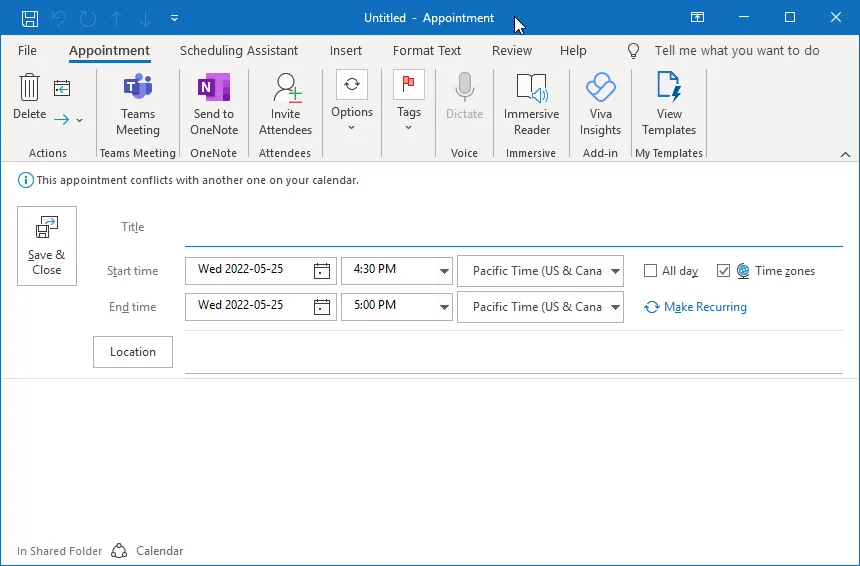Open the 5:00 PM end time dropdown

coord(444,307)
